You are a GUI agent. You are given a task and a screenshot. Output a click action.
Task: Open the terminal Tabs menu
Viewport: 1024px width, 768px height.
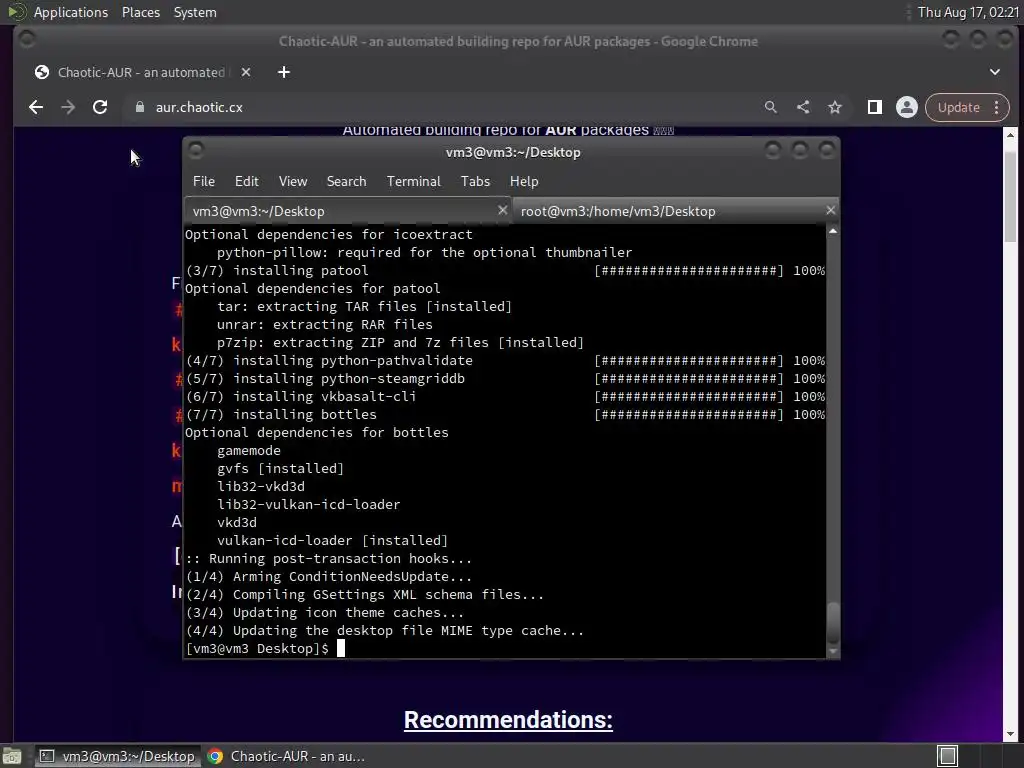tap(475, 181)
